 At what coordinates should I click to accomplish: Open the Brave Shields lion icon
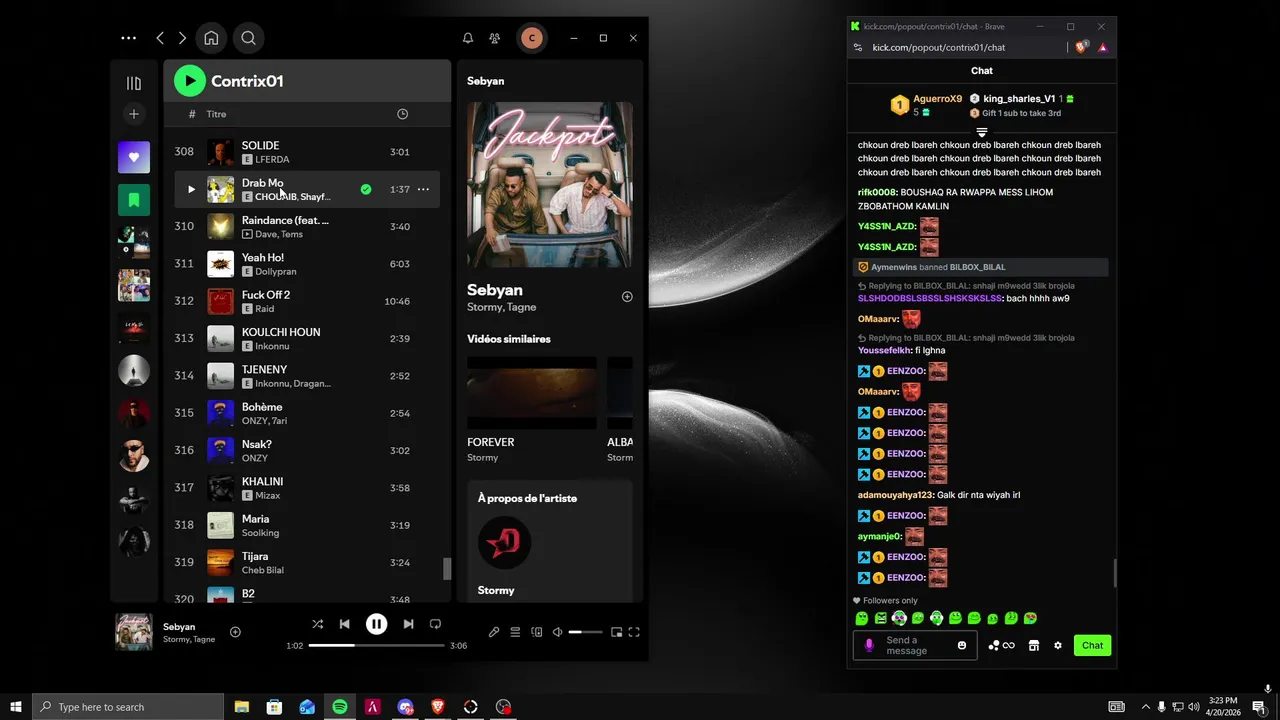1081,47
